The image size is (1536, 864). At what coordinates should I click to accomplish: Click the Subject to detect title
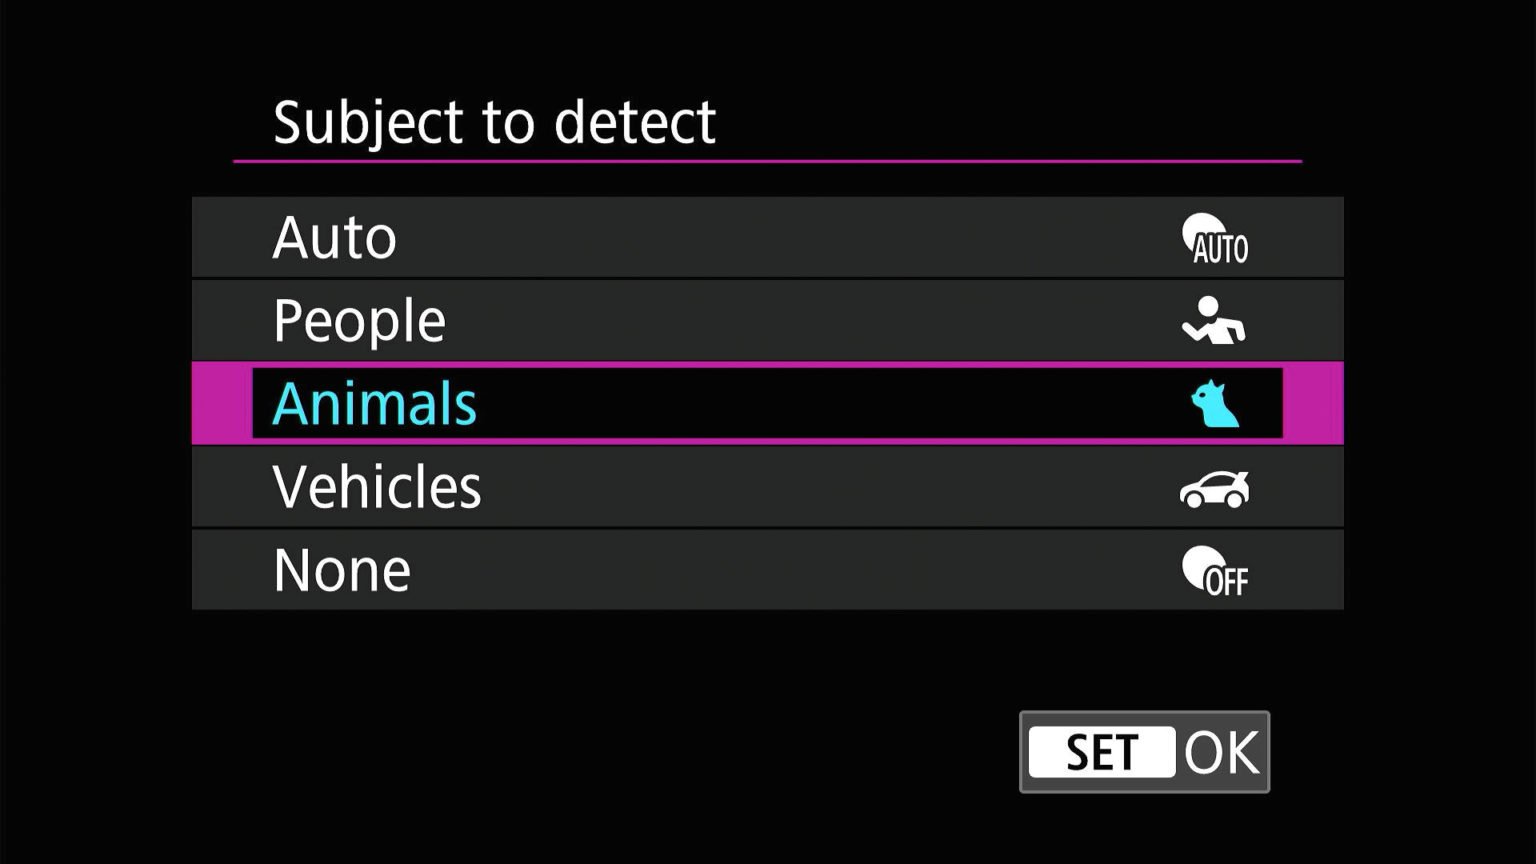pyautogui.click(x=493, y=121)
